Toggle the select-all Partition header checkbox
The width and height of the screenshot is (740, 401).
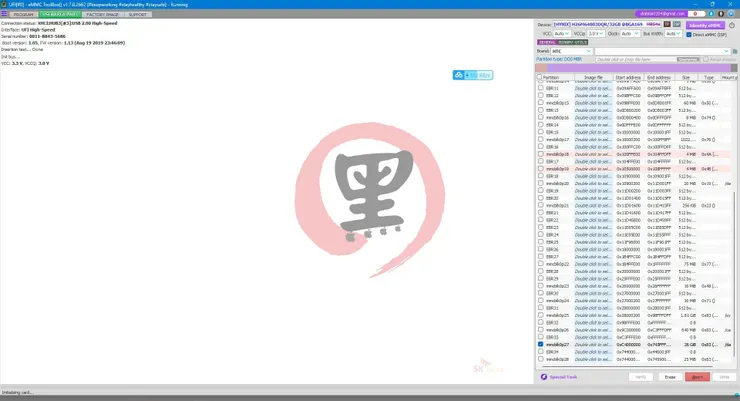coord(539,77)
